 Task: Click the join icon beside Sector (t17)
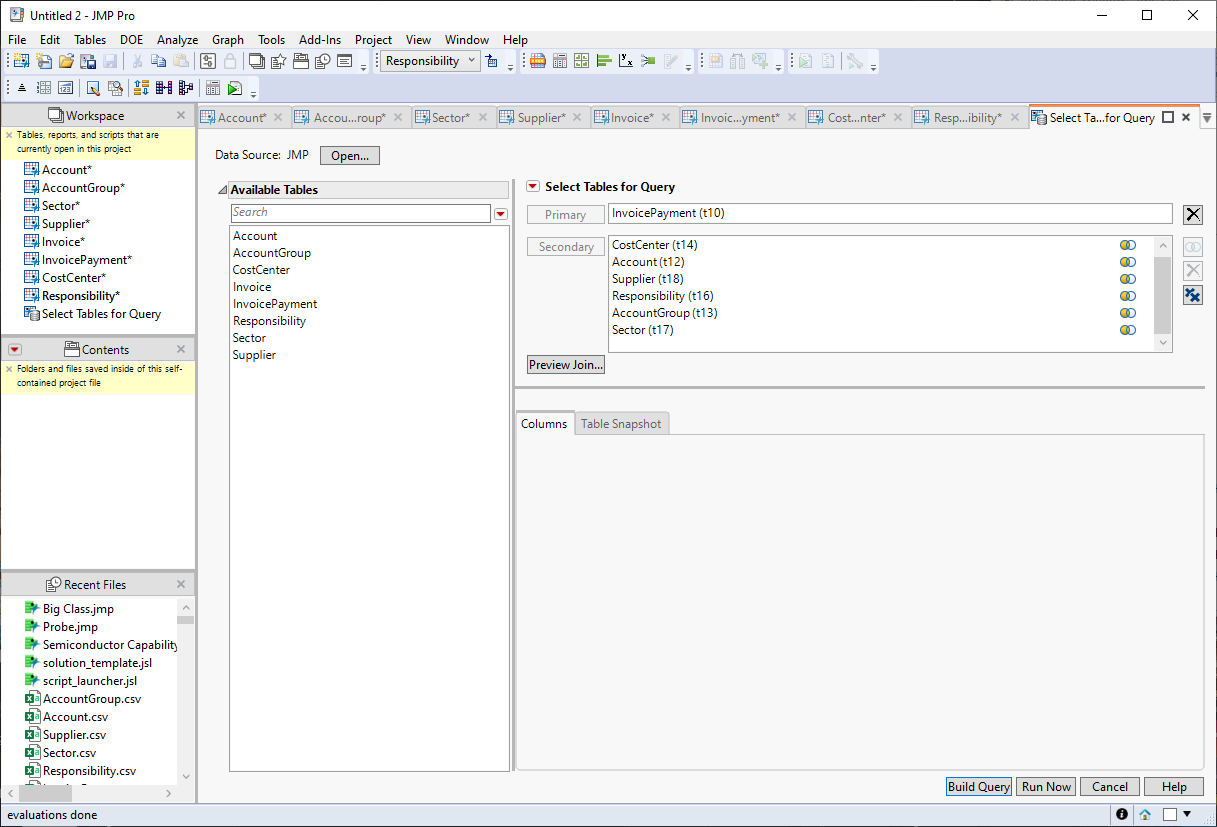pyautogui.click(x=1128, y=330)
